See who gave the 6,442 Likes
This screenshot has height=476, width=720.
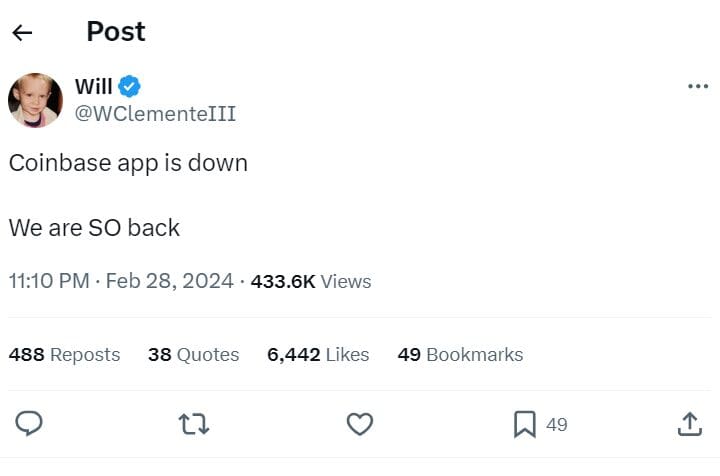[x=318, y=354]
